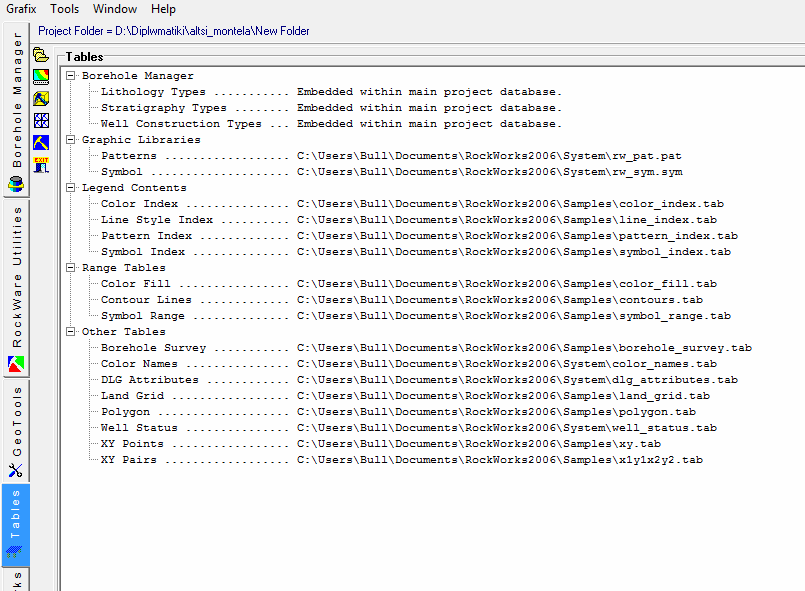This screenshot has height=591, width=805.
Task: Click the four-pane grid icon
Action: (x=41, y=121)
